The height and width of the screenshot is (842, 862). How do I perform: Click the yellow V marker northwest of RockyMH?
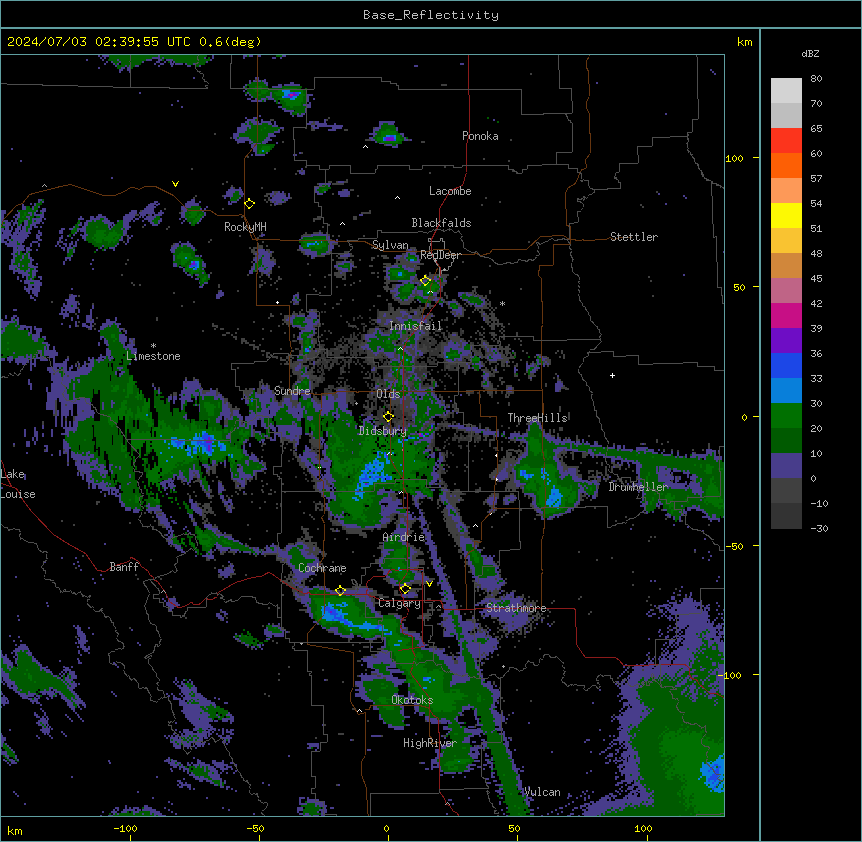click(x=175, y=184)
